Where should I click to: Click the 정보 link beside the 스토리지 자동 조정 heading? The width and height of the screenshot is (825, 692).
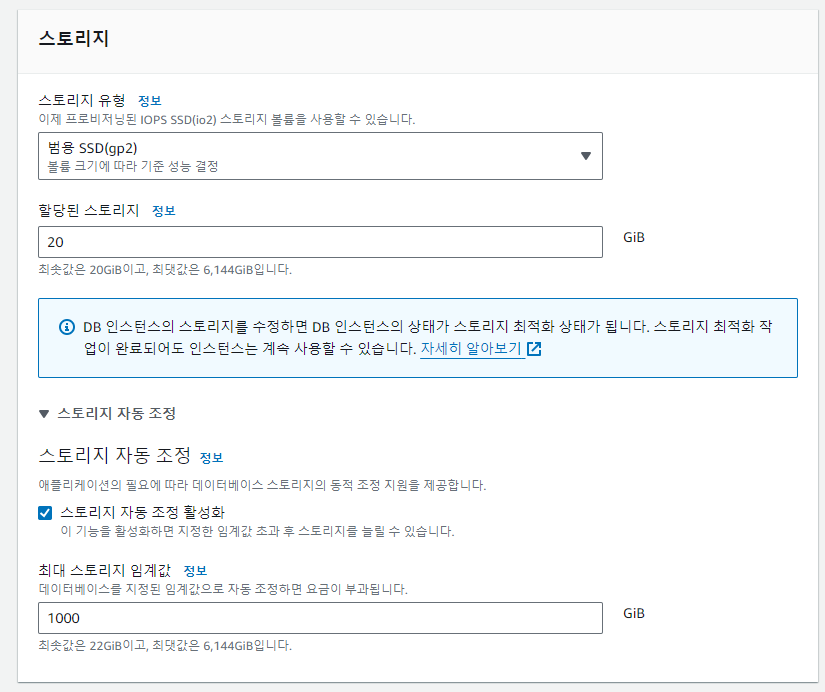coord(212,458)
